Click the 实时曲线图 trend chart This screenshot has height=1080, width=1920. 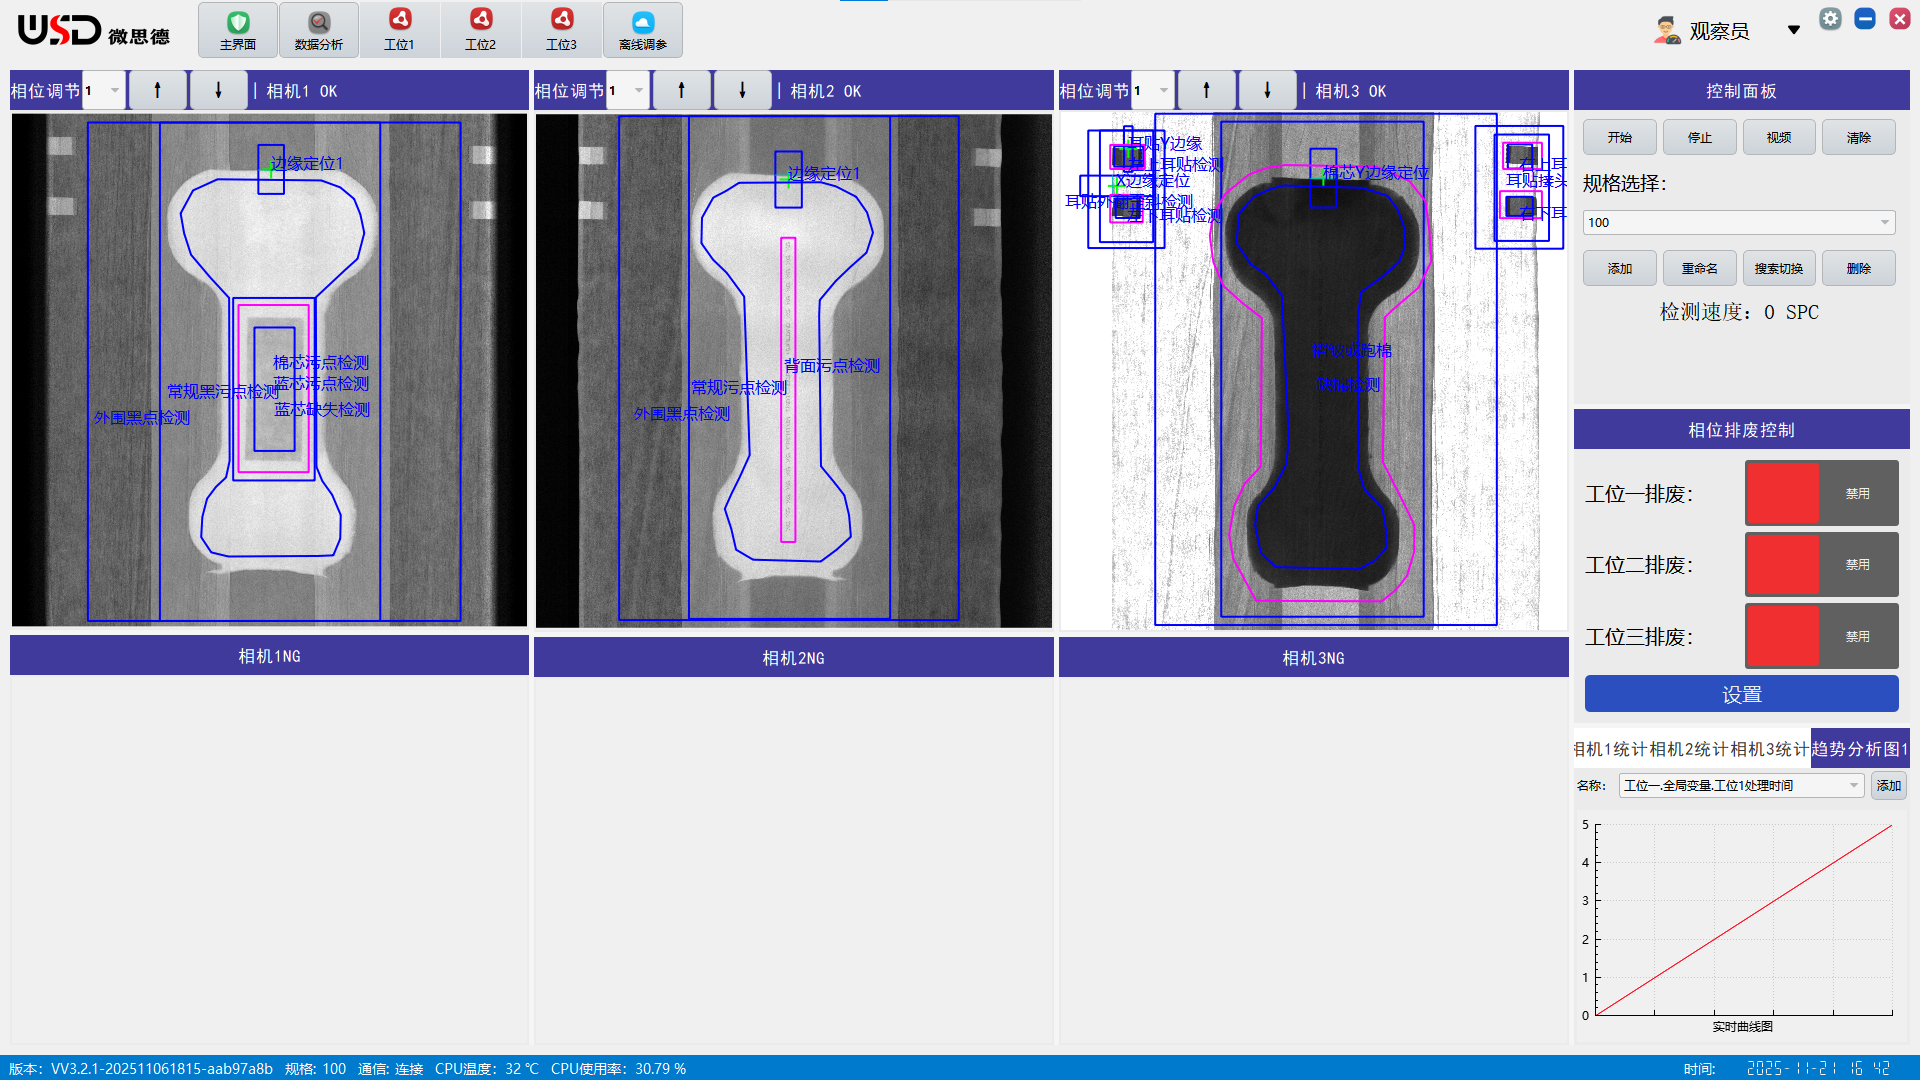(1741, 923)
